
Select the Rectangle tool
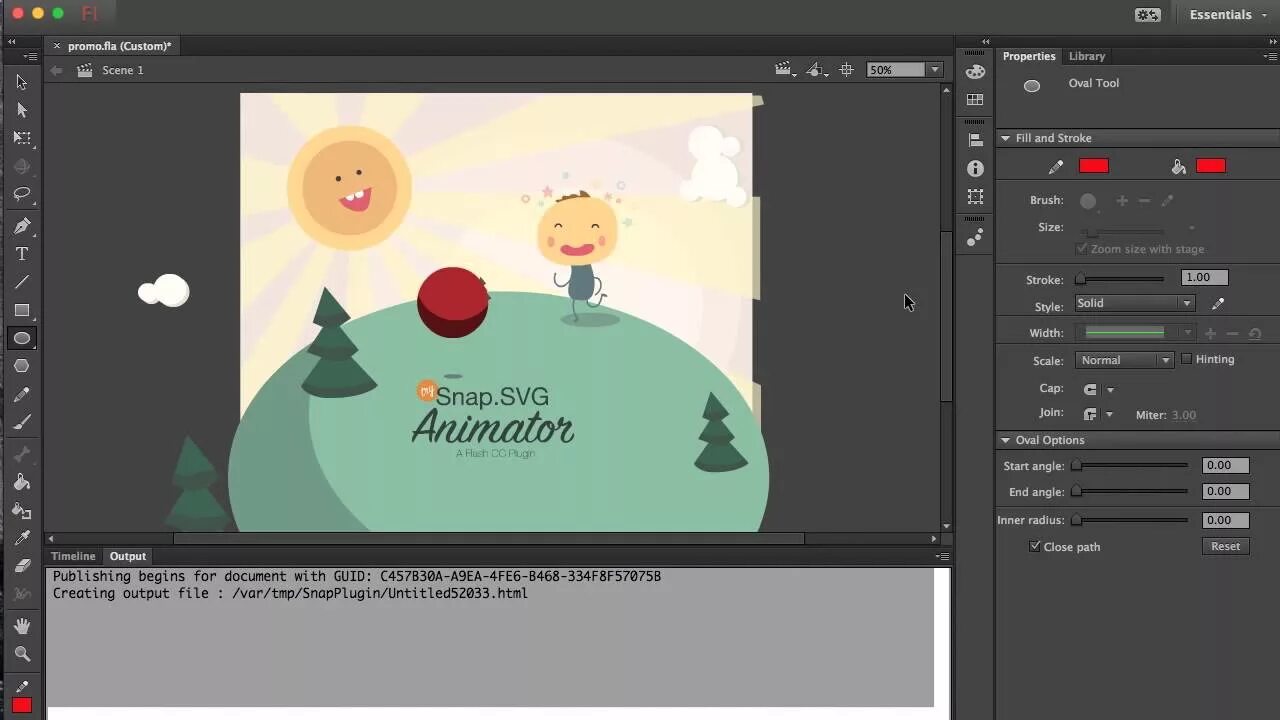point(22,310)
